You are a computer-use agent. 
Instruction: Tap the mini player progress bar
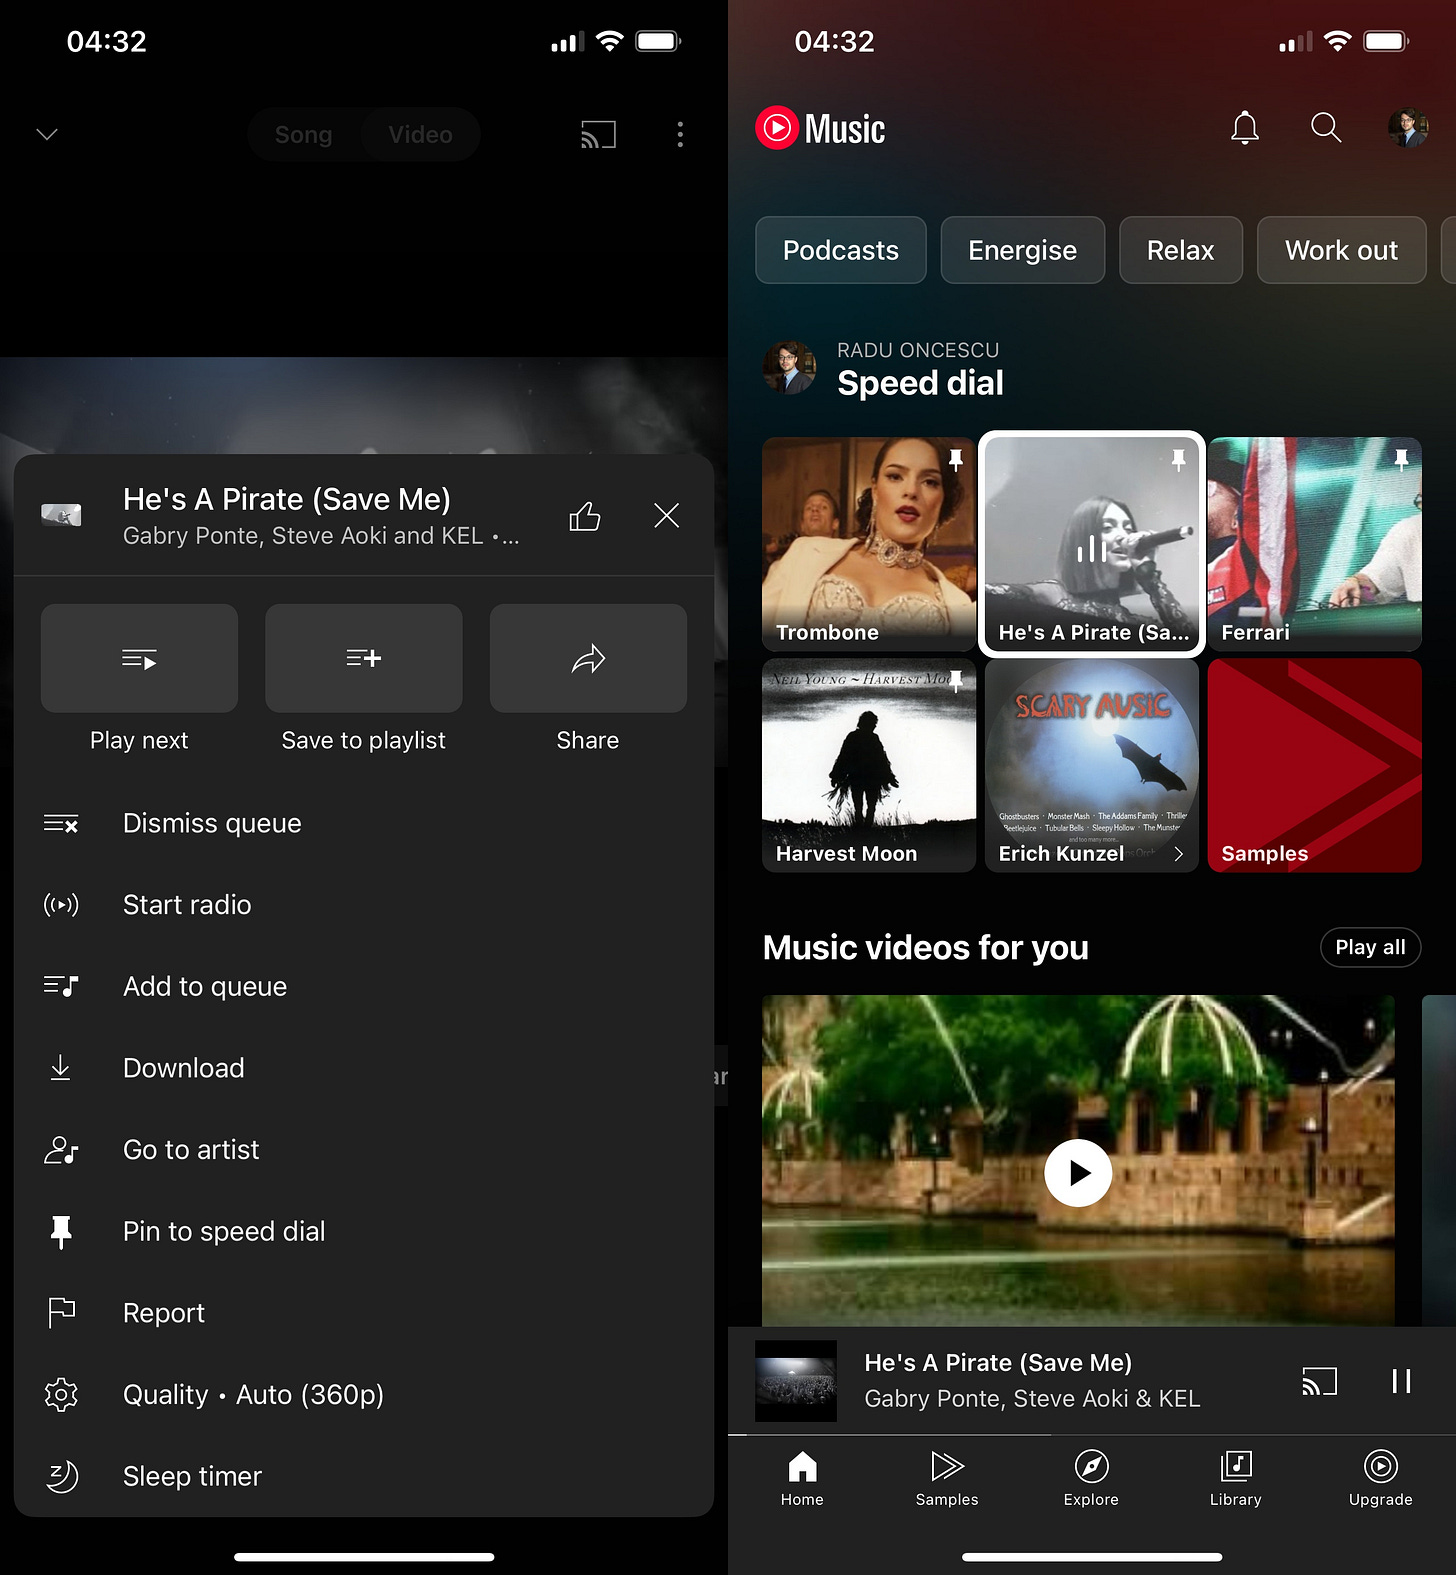click(x=1092, y=1435)
